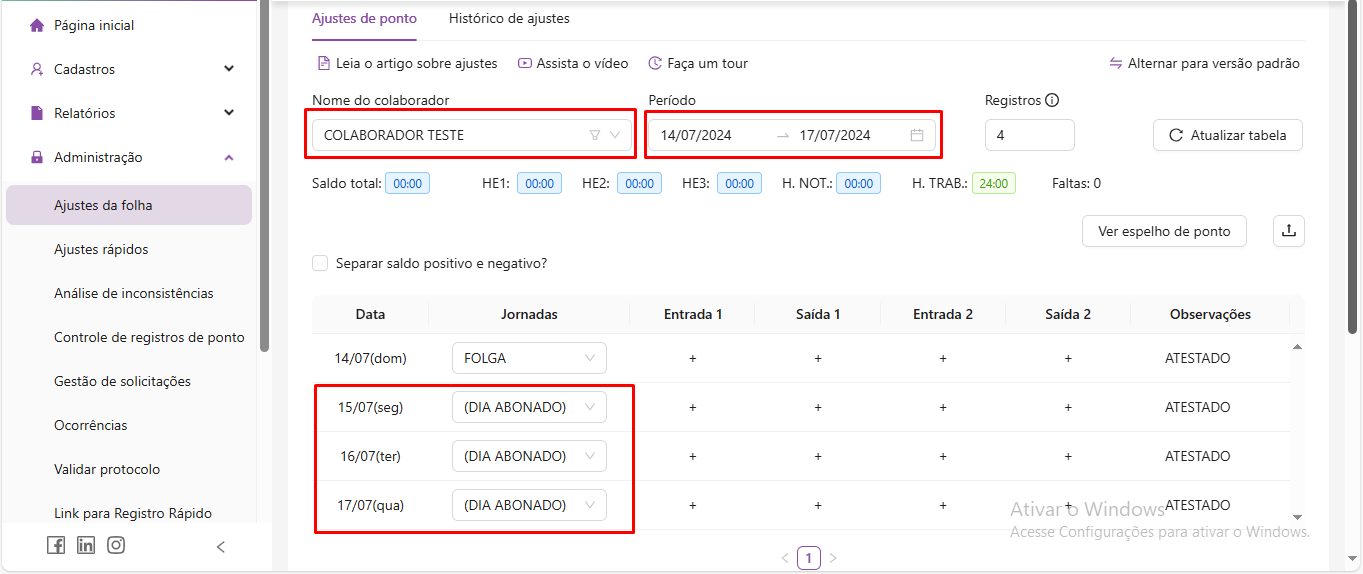The width and height of the screenshot is (1363, 574).
Task: Open the FOLGA jornada dropdown for 14/07
Action: click(529, 358)
